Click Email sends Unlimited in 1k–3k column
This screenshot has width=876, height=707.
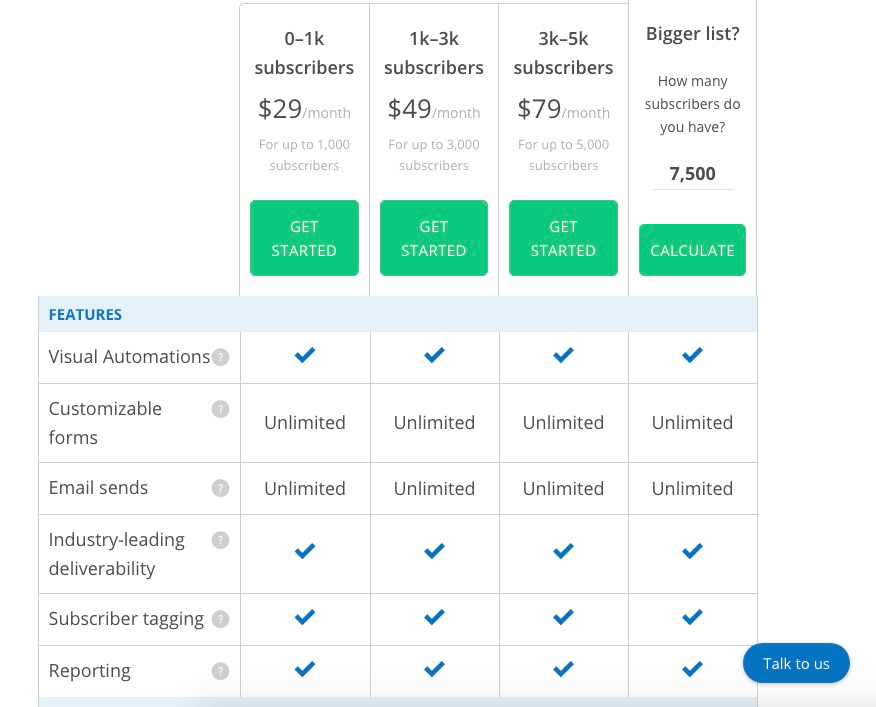434,488
